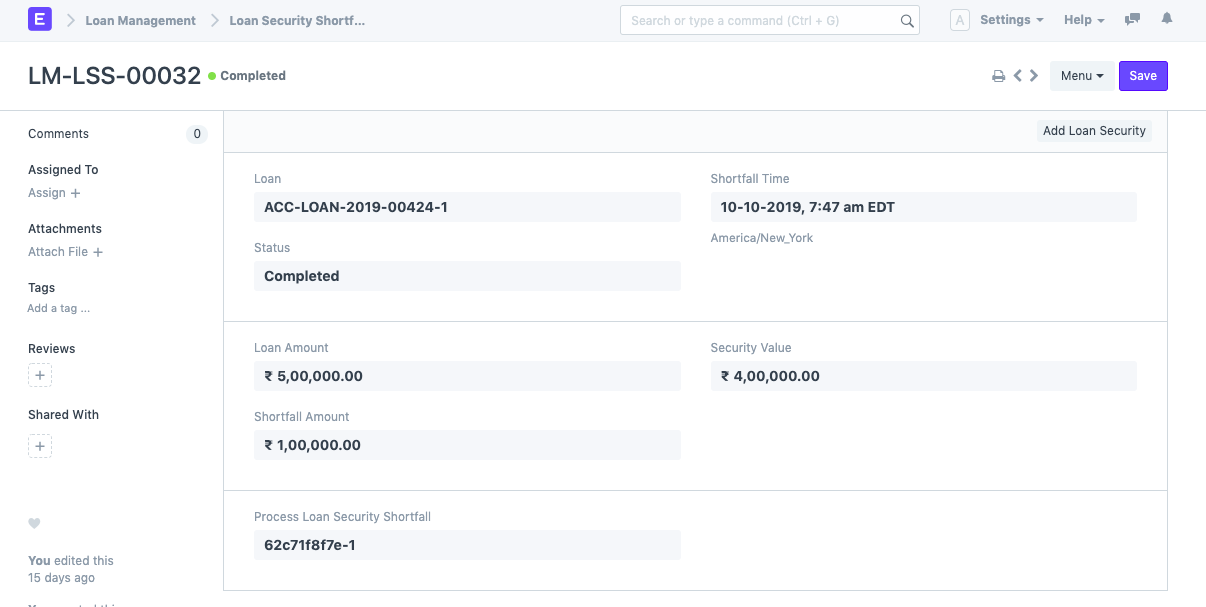The image size is (1206, 607).
Task: Open the Menu dropdown
Action: click(1081, 75)
